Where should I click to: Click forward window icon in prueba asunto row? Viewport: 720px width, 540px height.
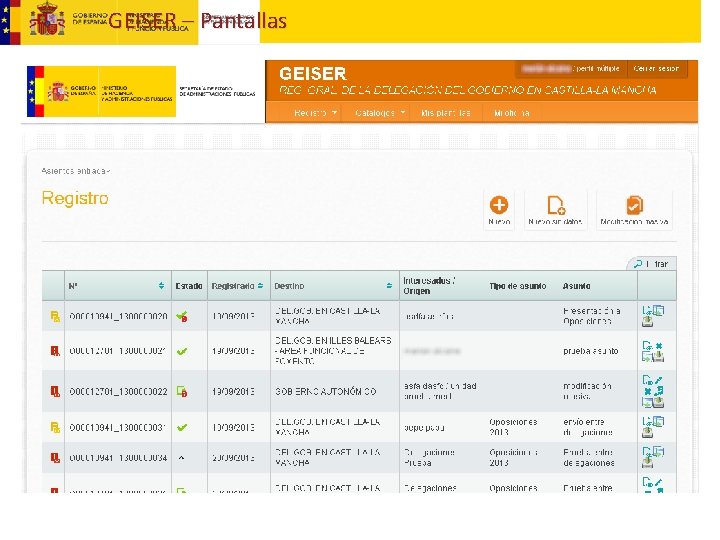pyautogui.click(x=646, y=356)
